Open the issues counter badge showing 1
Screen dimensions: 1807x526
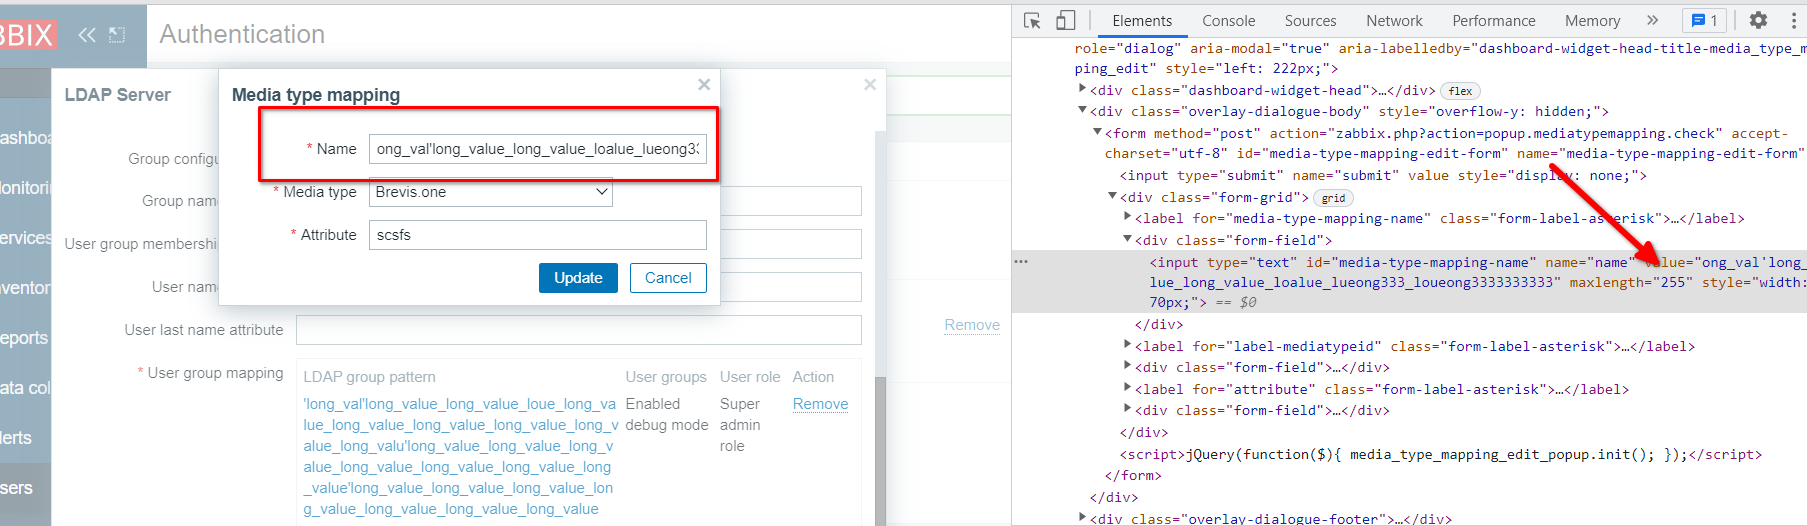1706,20
